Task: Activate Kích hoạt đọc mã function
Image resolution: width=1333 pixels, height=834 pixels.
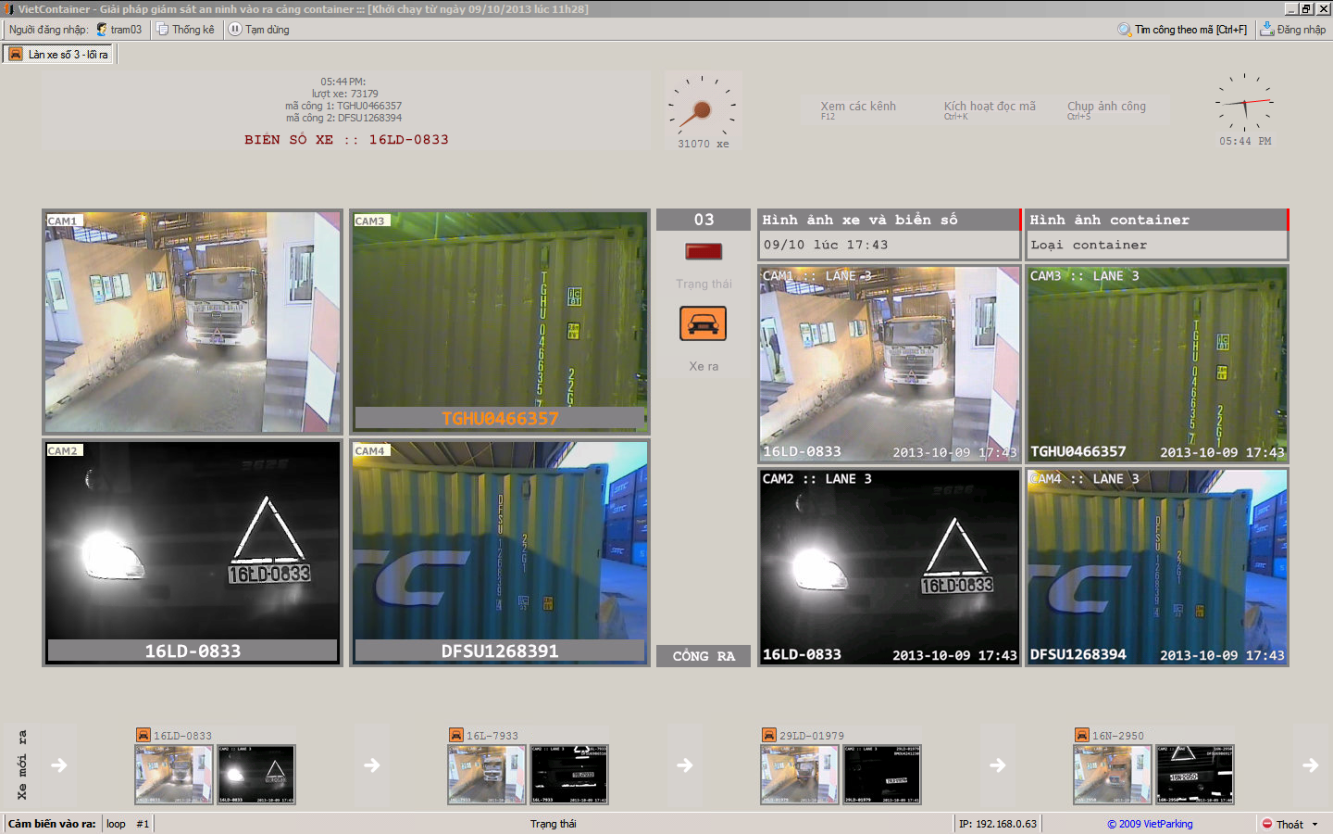Action: (x=989, y=107)
